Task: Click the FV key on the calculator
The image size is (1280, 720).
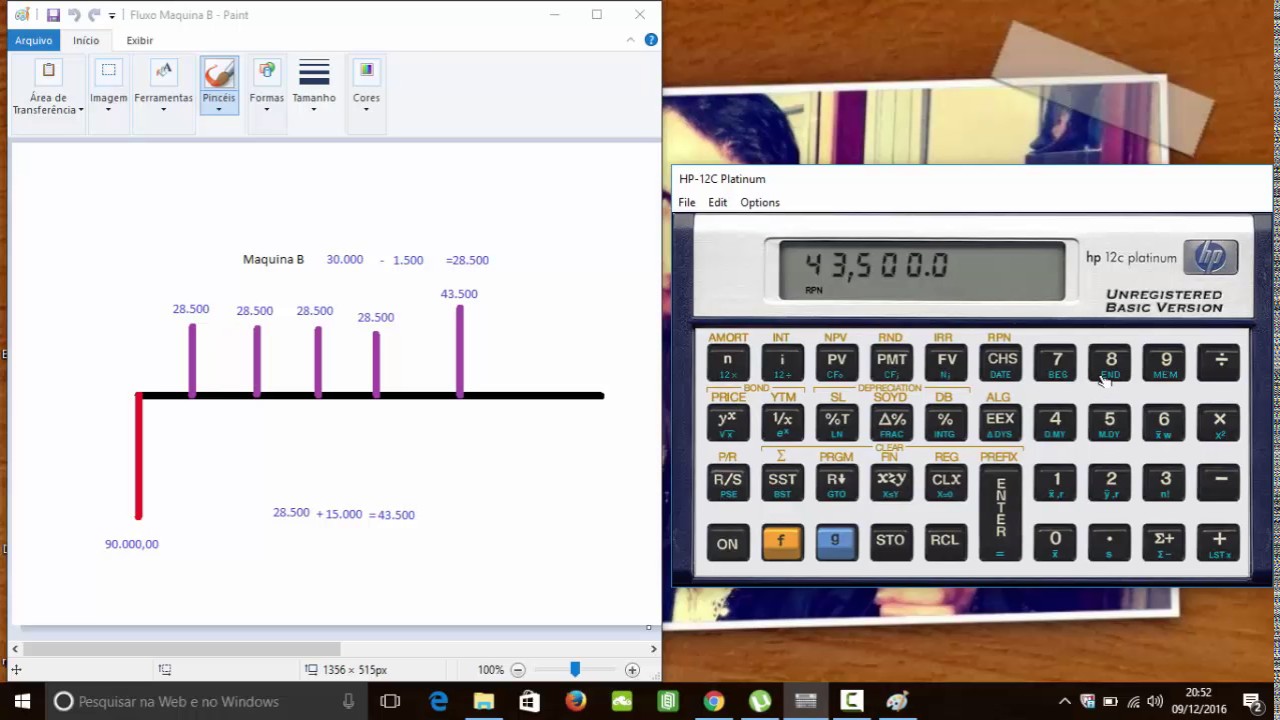Action: pos(946,364)
